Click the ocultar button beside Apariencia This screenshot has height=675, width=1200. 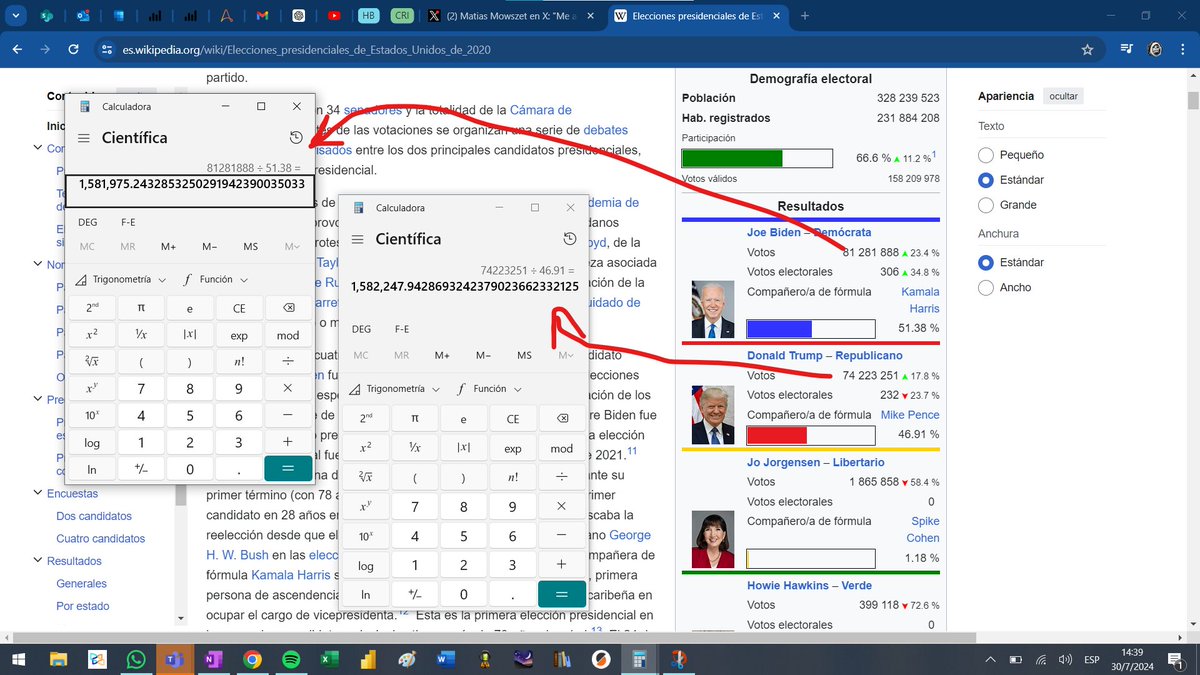[x=1063, y=96]
